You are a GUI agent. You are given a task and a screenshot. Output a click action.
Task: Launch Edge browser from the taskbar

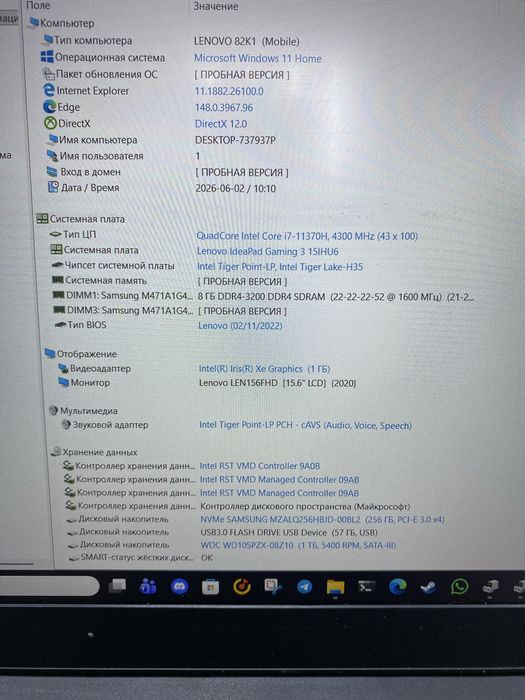pyautogui.click(x=397, y=587)
